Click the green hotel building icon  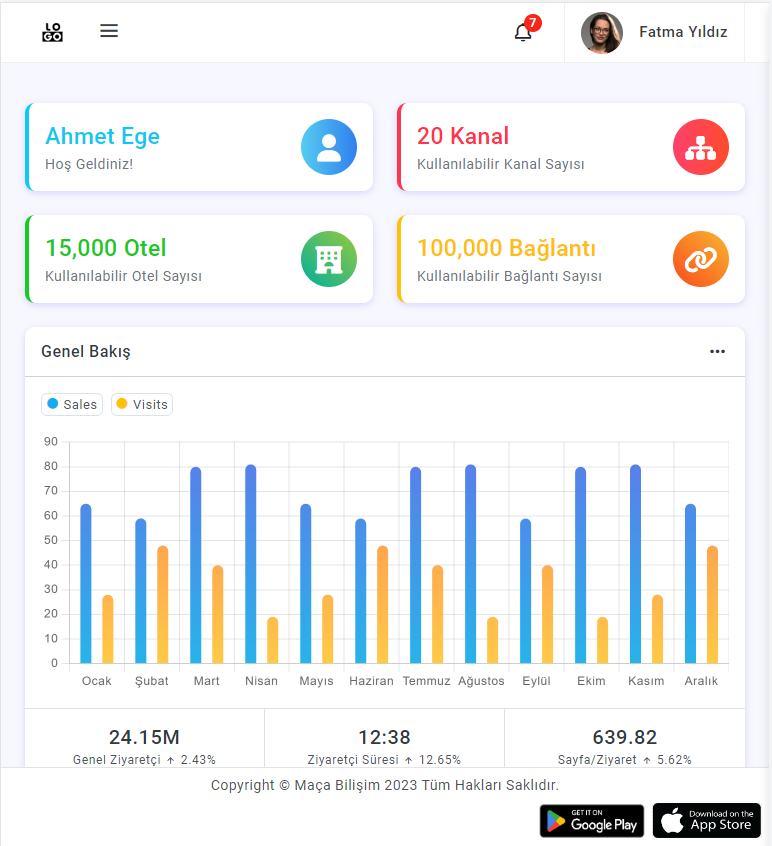[328, 259]
